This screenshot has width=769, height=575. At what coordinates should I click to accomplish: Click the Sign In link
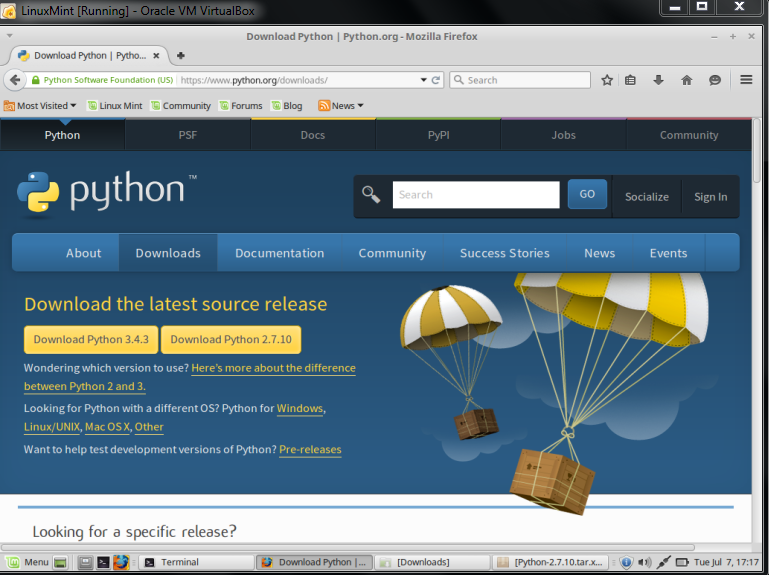click(711, 197)
